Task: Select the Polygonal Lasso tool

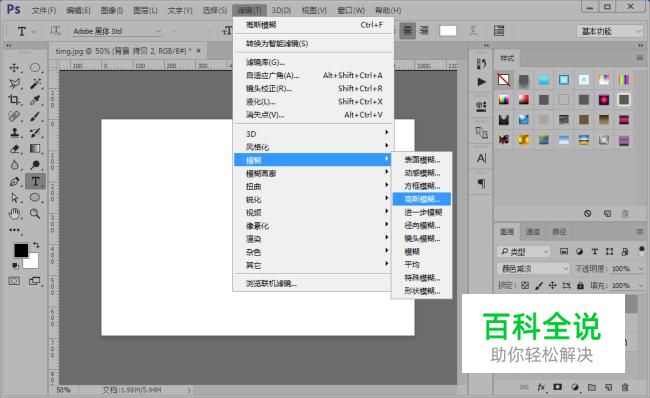Action: (x=15, y=84)
